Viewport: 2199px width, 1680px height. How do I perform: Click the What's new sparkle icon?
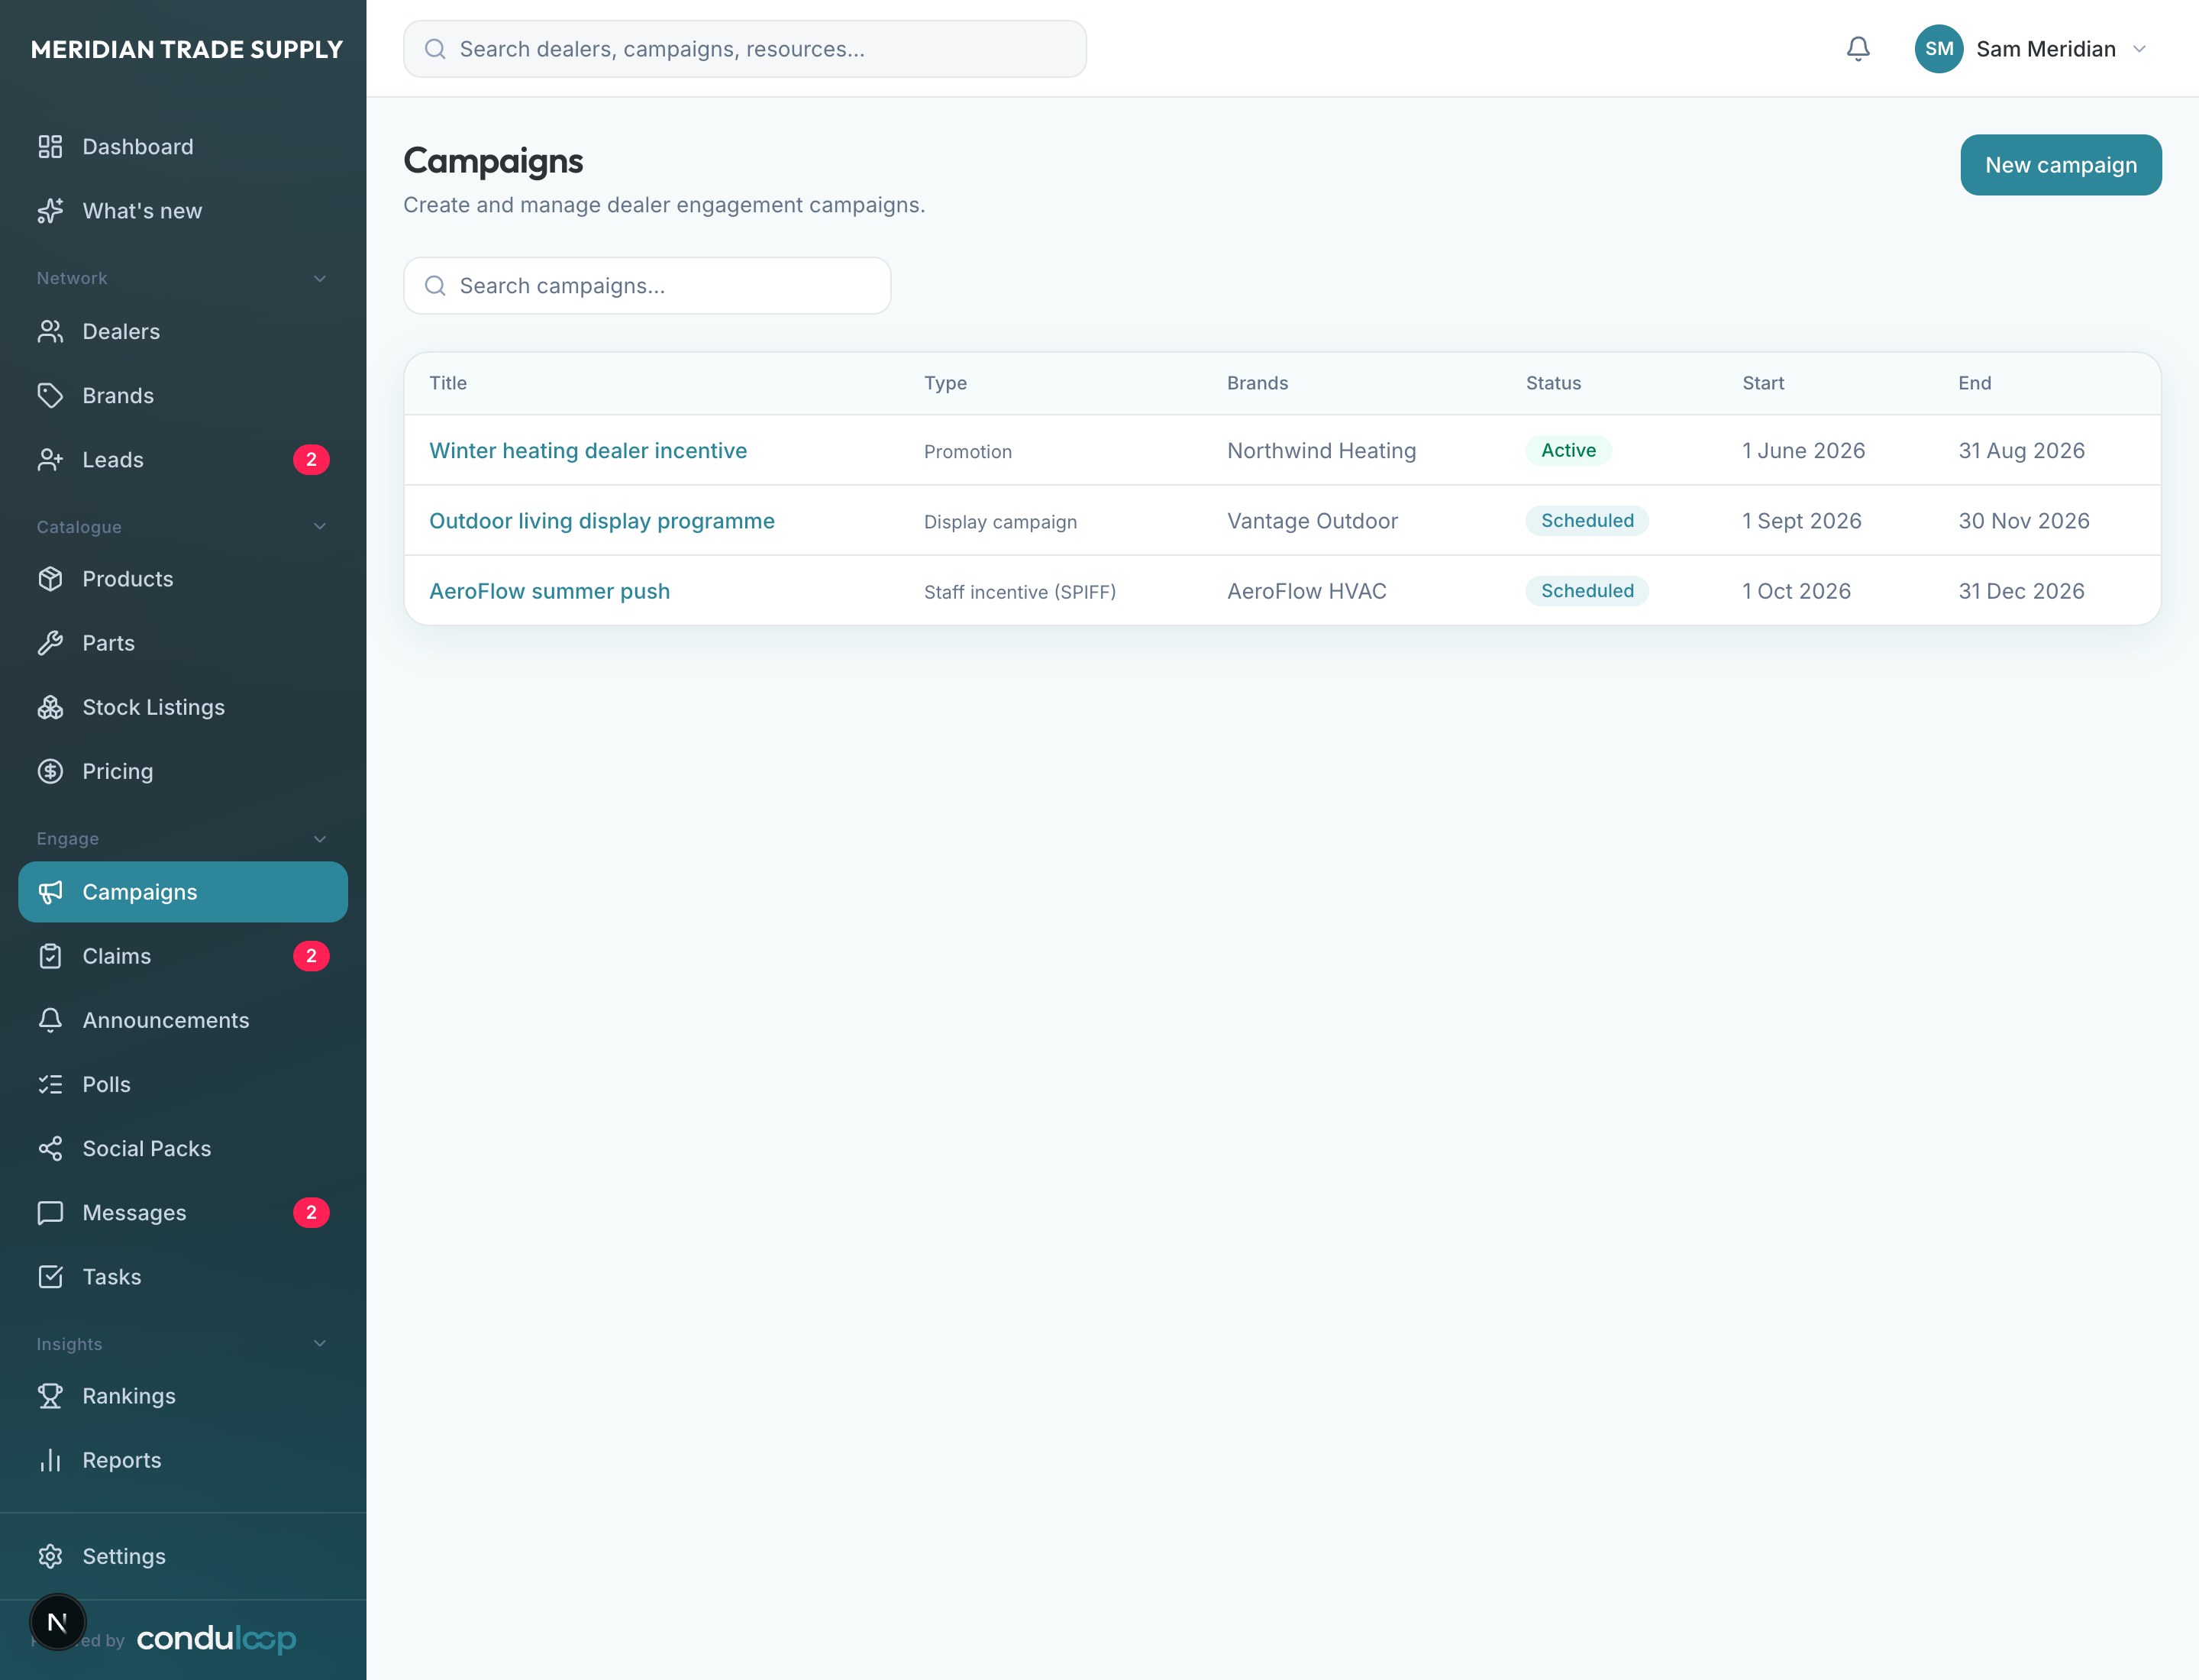50,211
